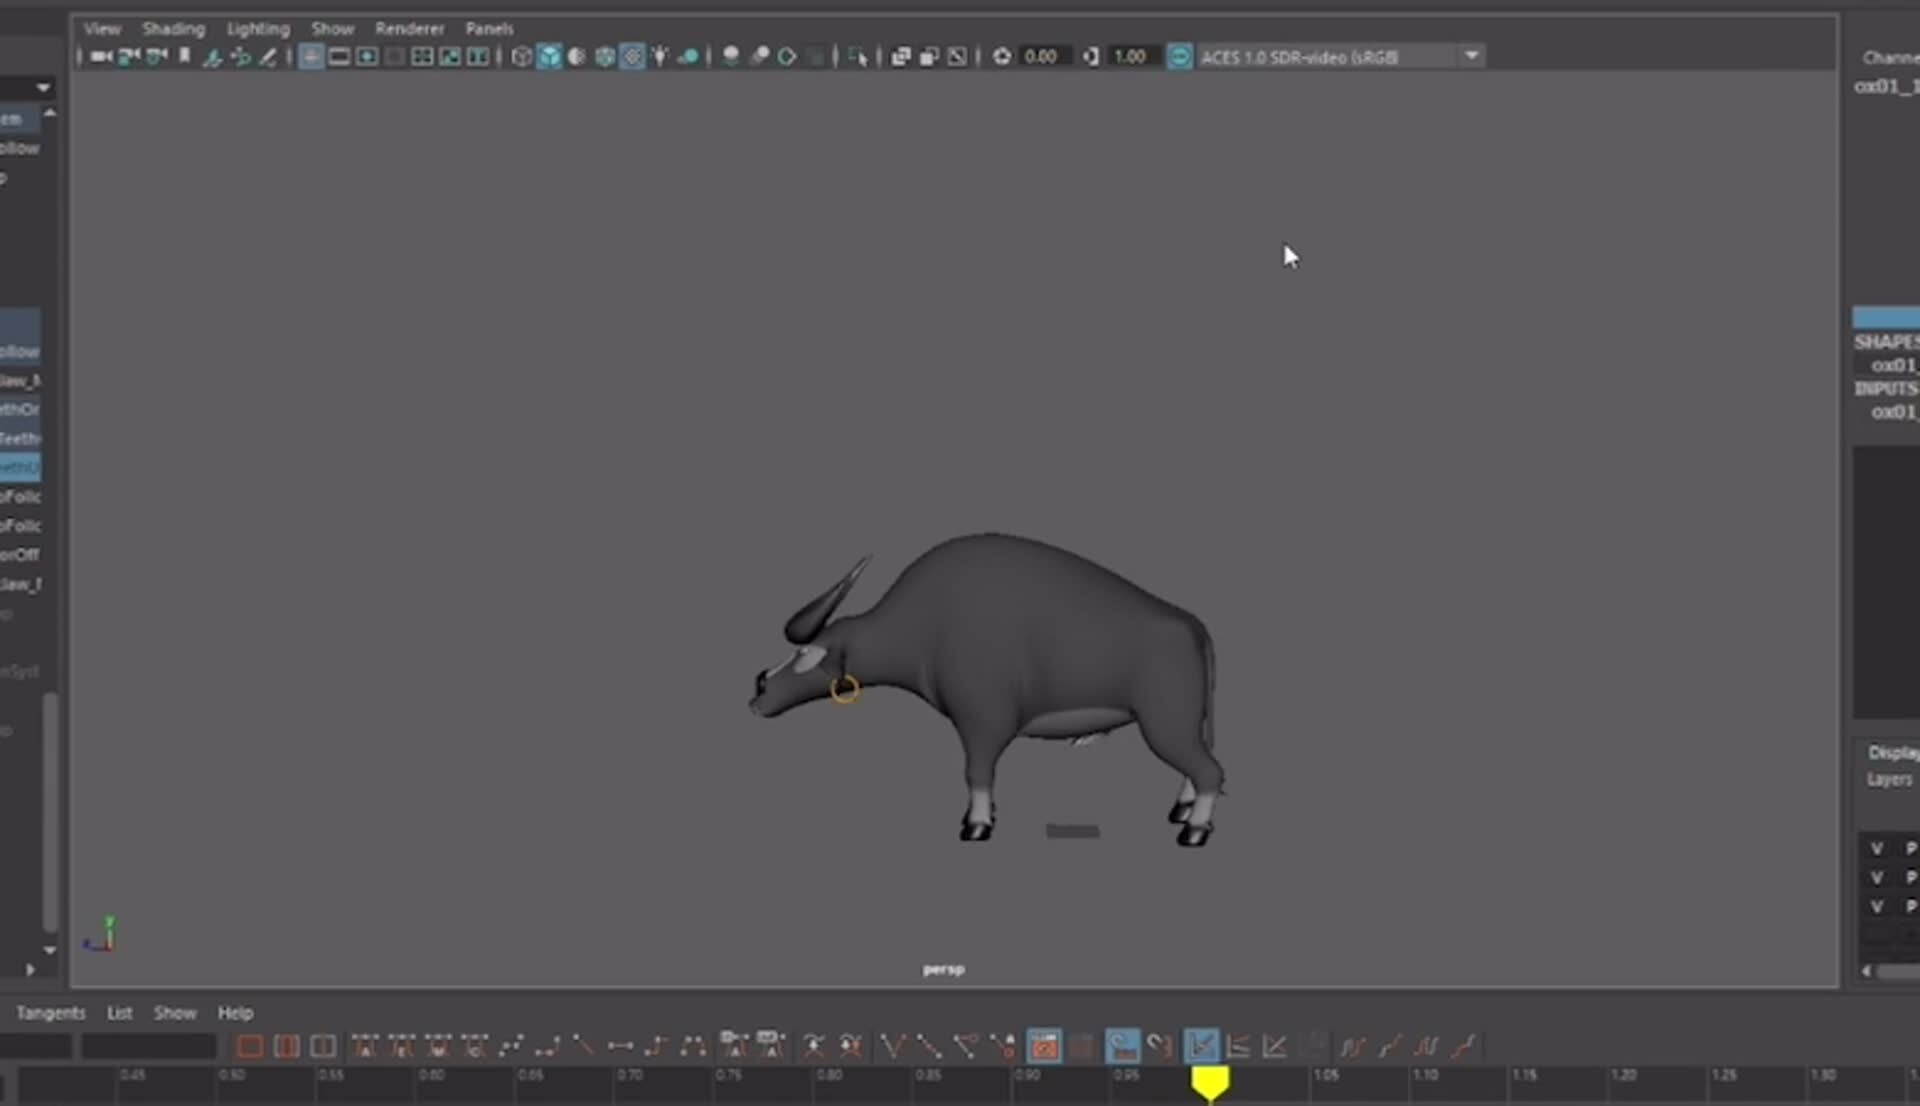Open the Renderer viewport menu
This screenshot has width=1920, height=1106.
[409, 29]
